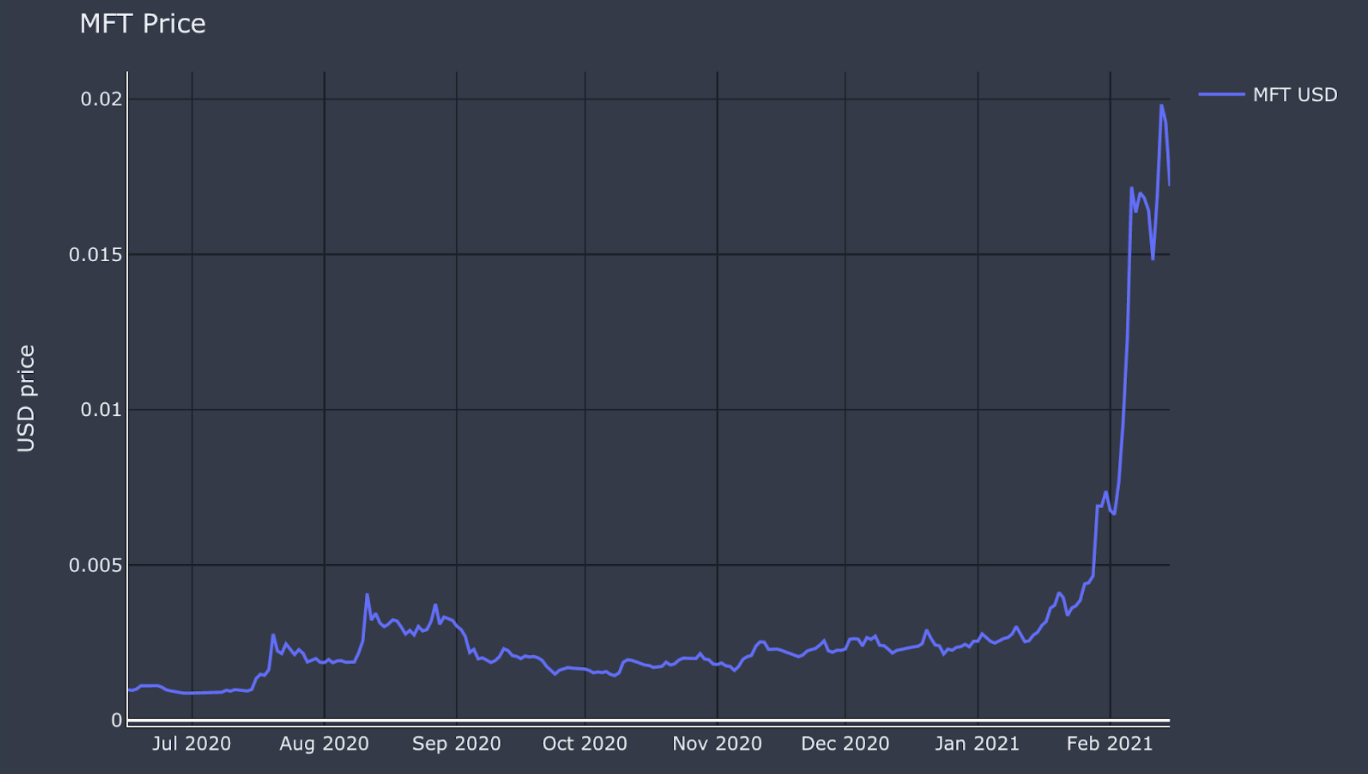Click the 0.02 y-axis tick label
1368x774 pixels.
[x=103, y=99]
